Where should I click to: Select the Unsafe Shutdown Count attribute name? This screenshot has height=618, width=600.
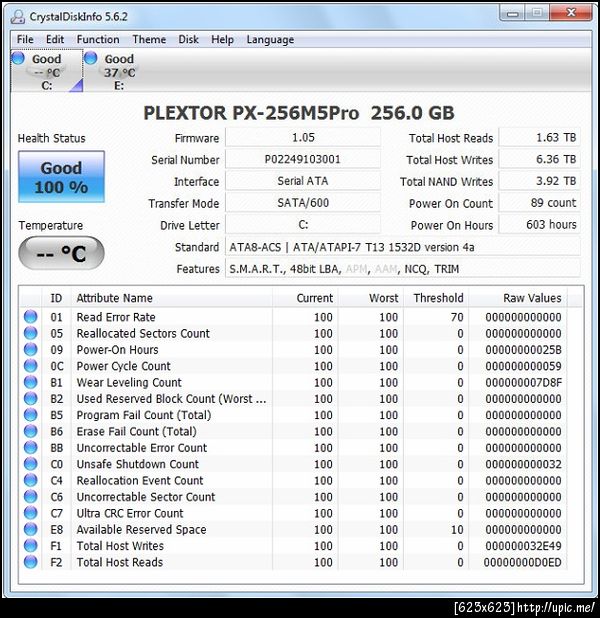(138, 464)
